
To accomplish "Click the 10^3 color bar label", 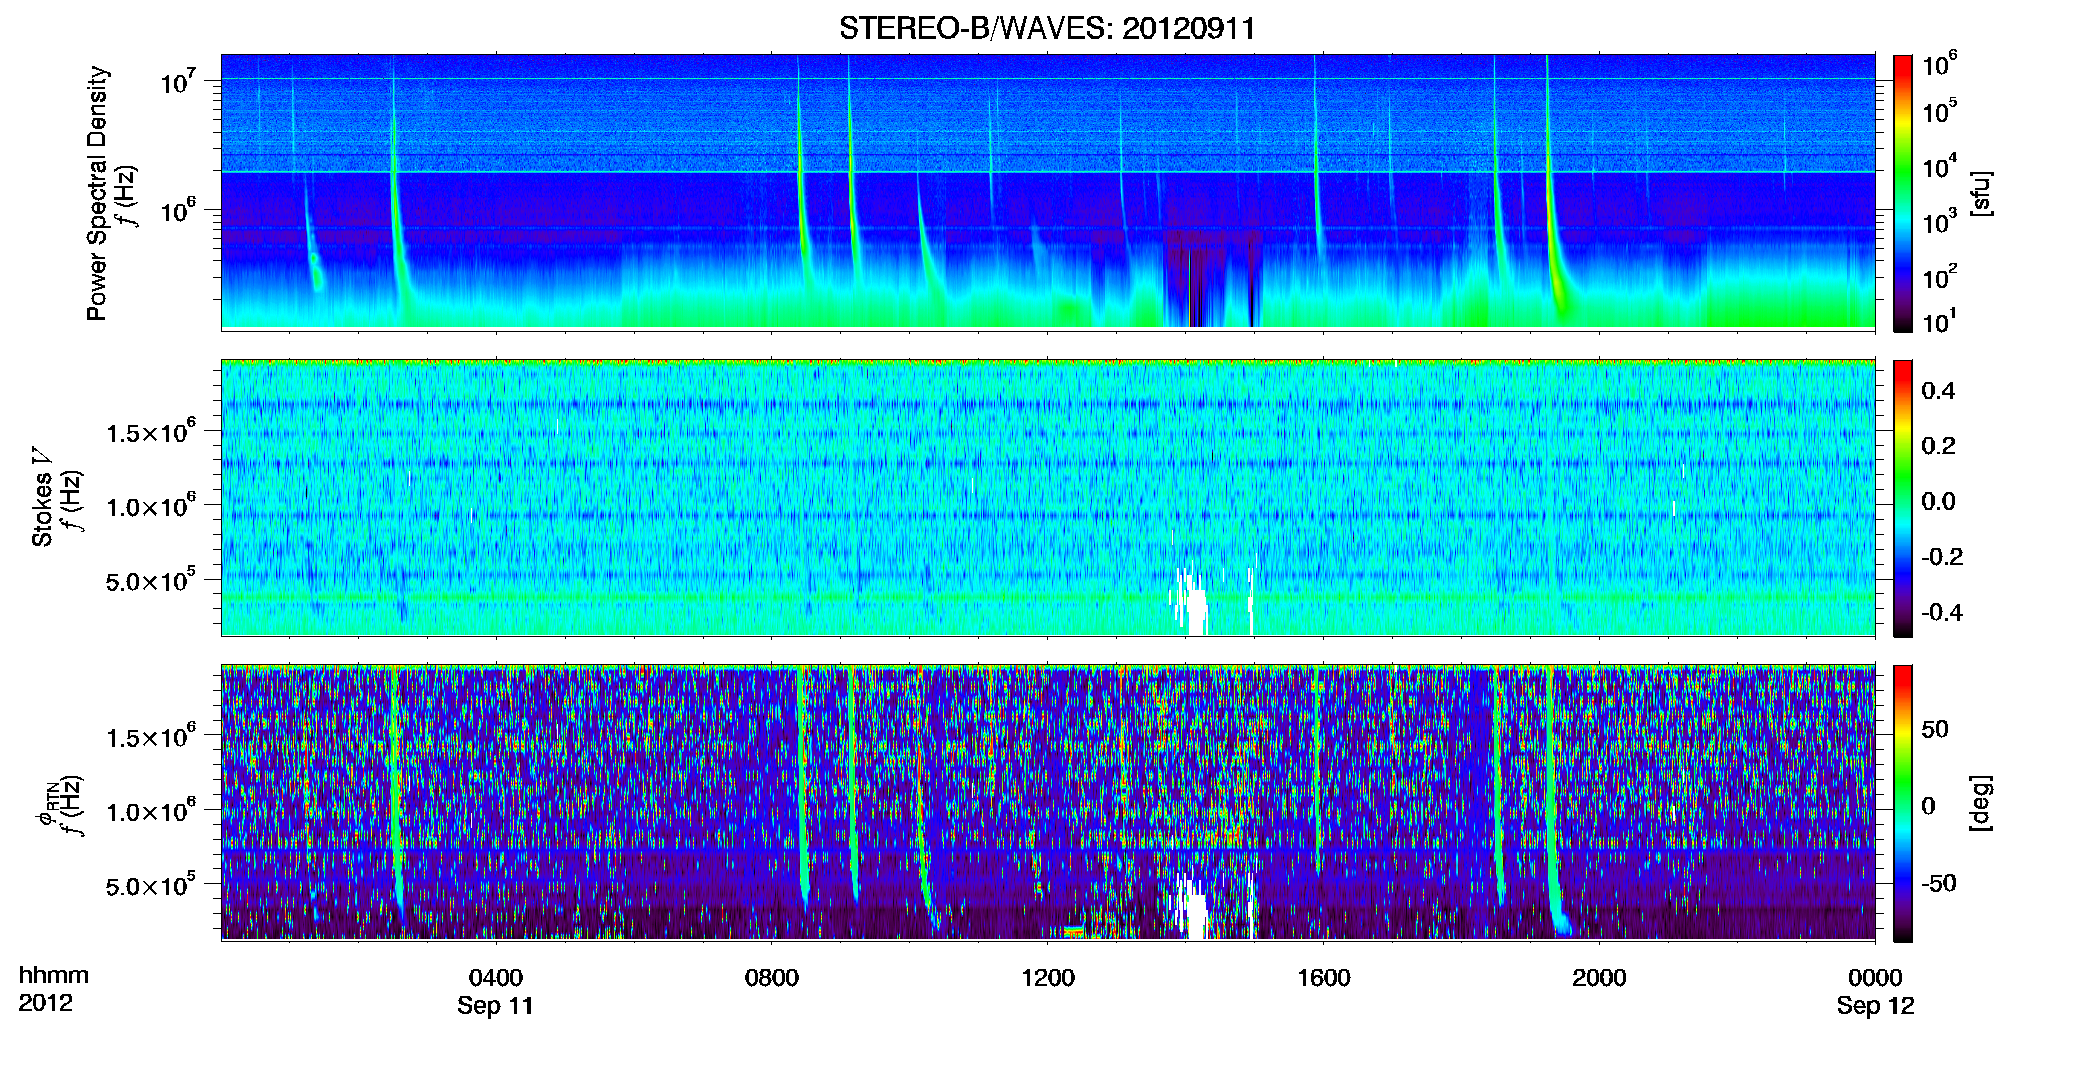I will coord(1939,221).
